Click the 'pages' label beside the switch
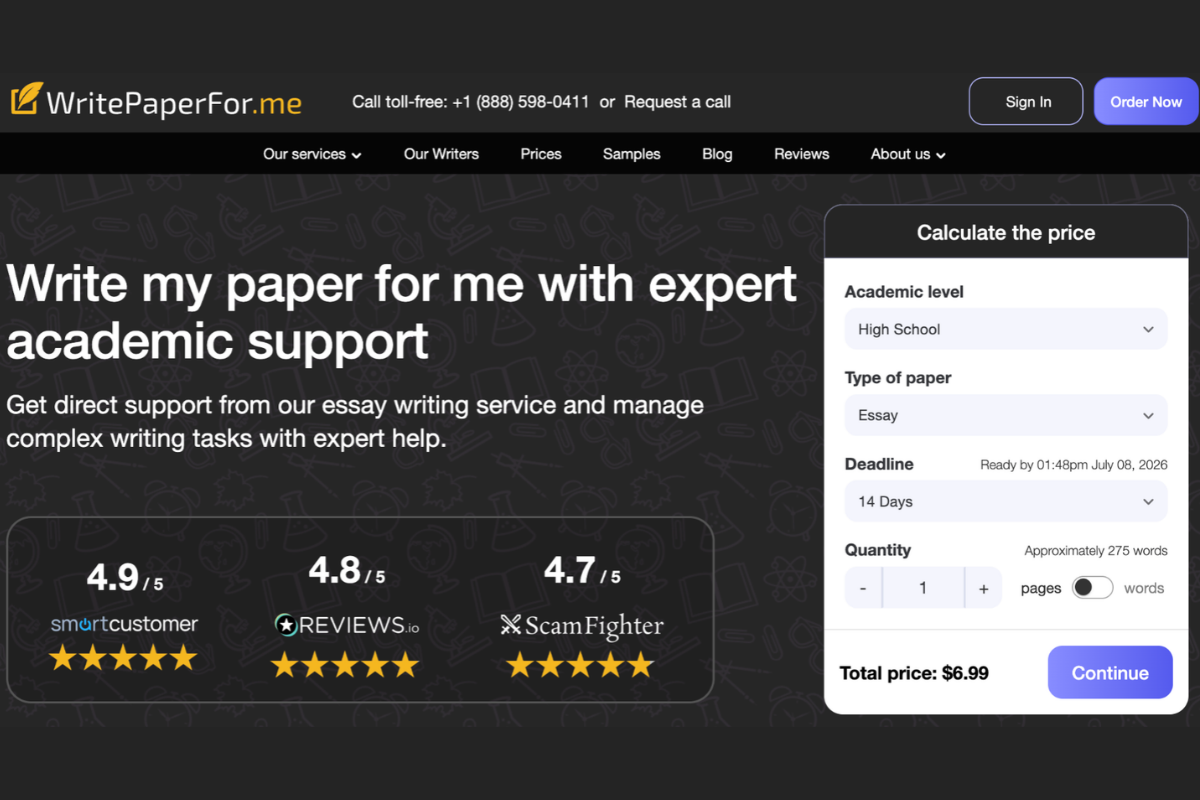This screenshot has height=800, width=1200. [1041, 588]
